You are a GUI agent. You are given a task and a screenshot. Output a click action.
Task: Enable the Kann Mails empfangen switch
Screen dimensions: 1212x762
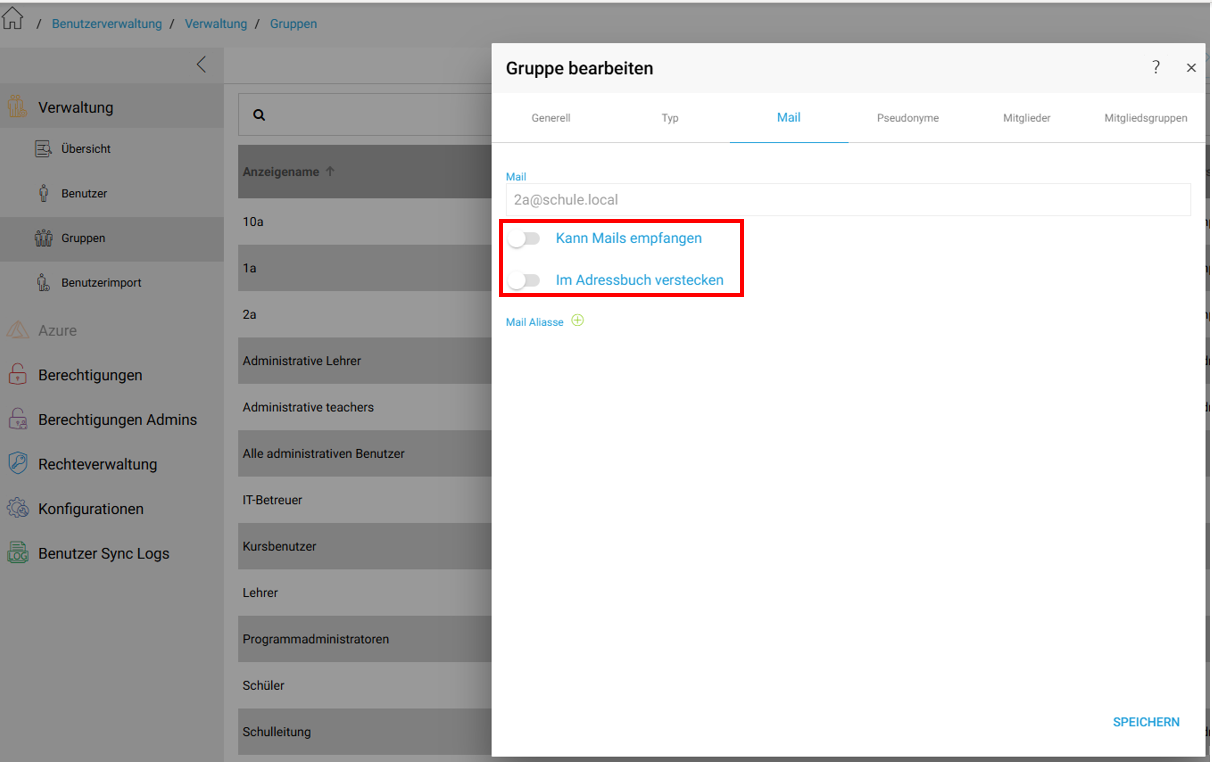coord(523,239)
